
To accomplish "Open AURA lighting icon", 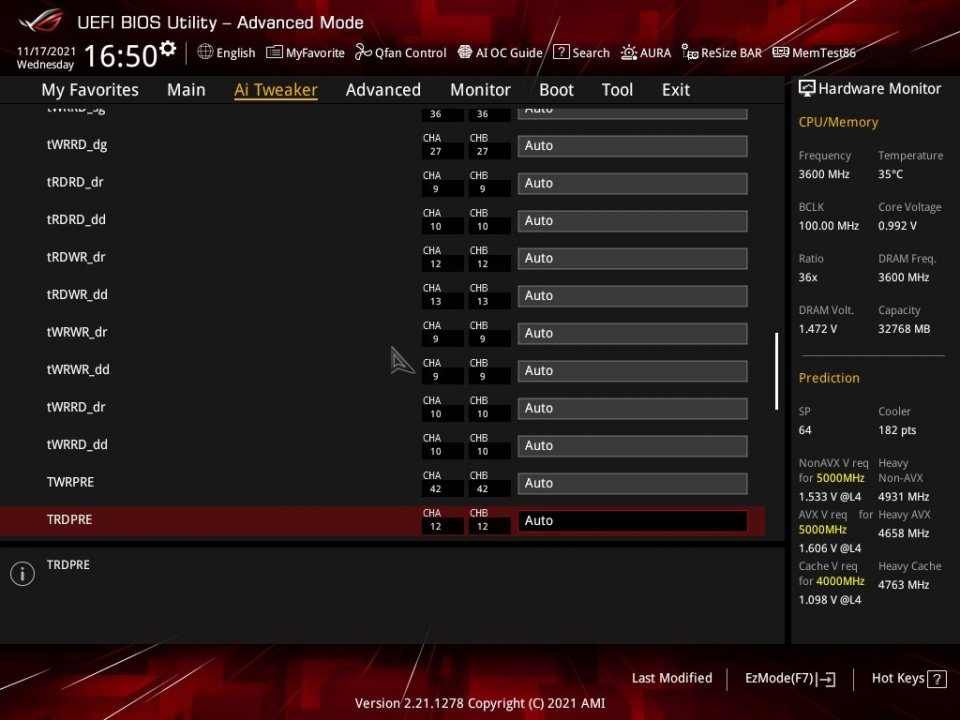I will coord(629,53).
